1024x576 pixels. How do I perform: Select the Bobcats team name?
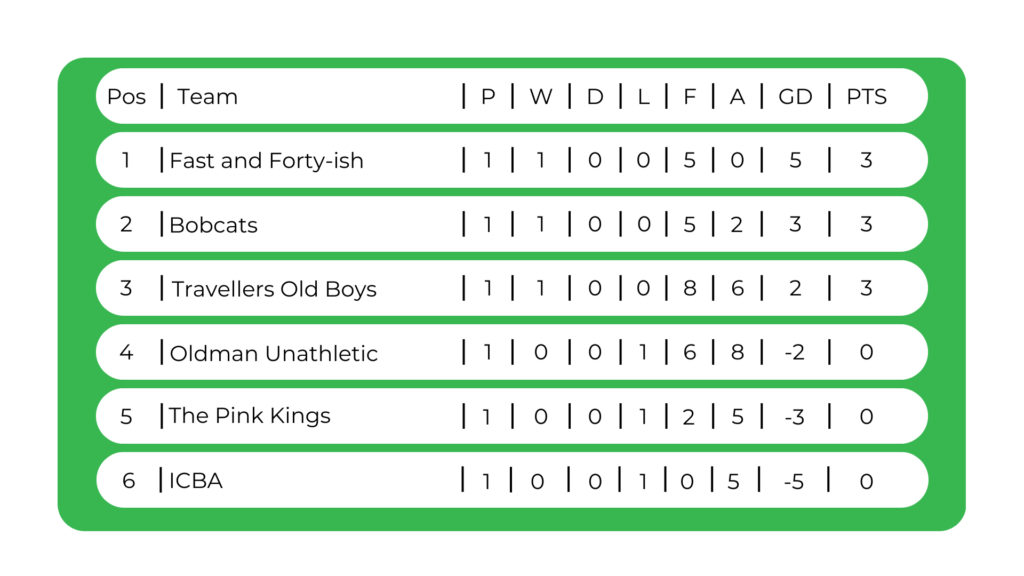tap(213, 225)
